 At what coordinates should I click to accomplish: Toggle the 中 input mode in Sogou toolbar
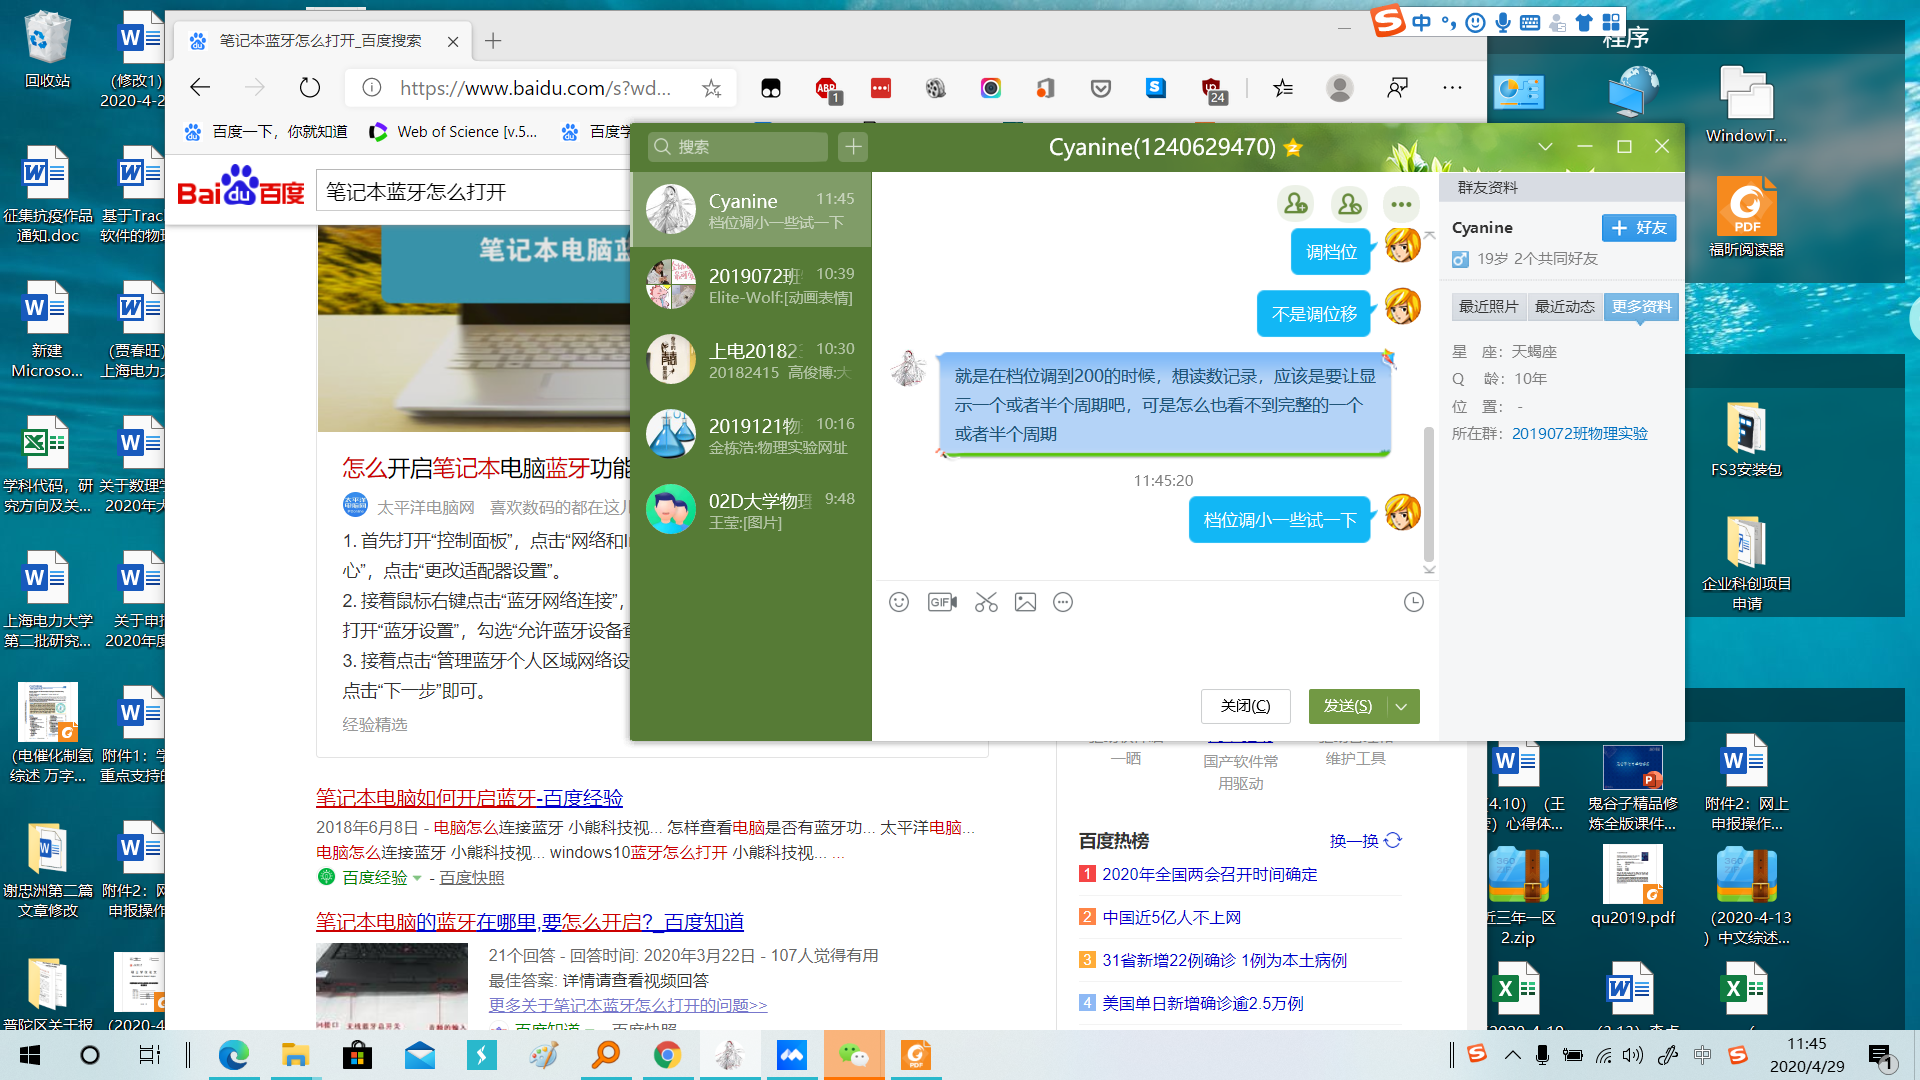[x=1421, y=22]
